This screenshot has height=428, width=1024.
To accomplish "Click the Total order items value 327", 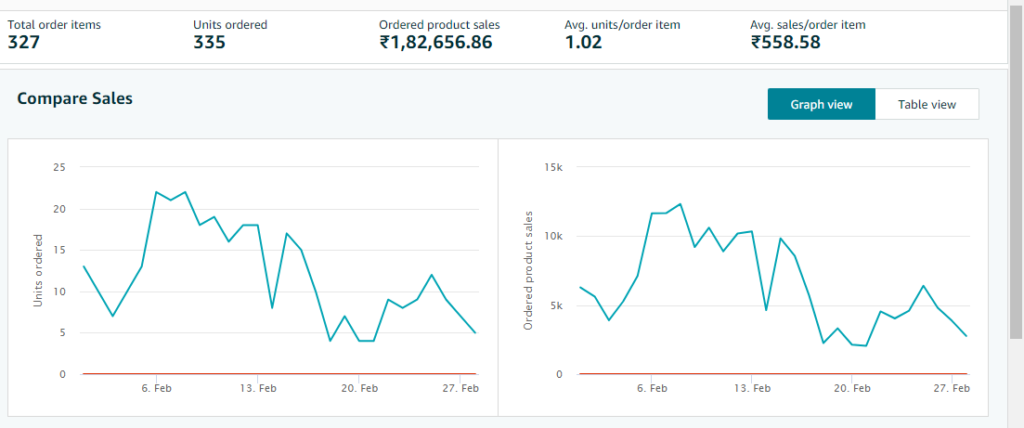I will 24,42.
